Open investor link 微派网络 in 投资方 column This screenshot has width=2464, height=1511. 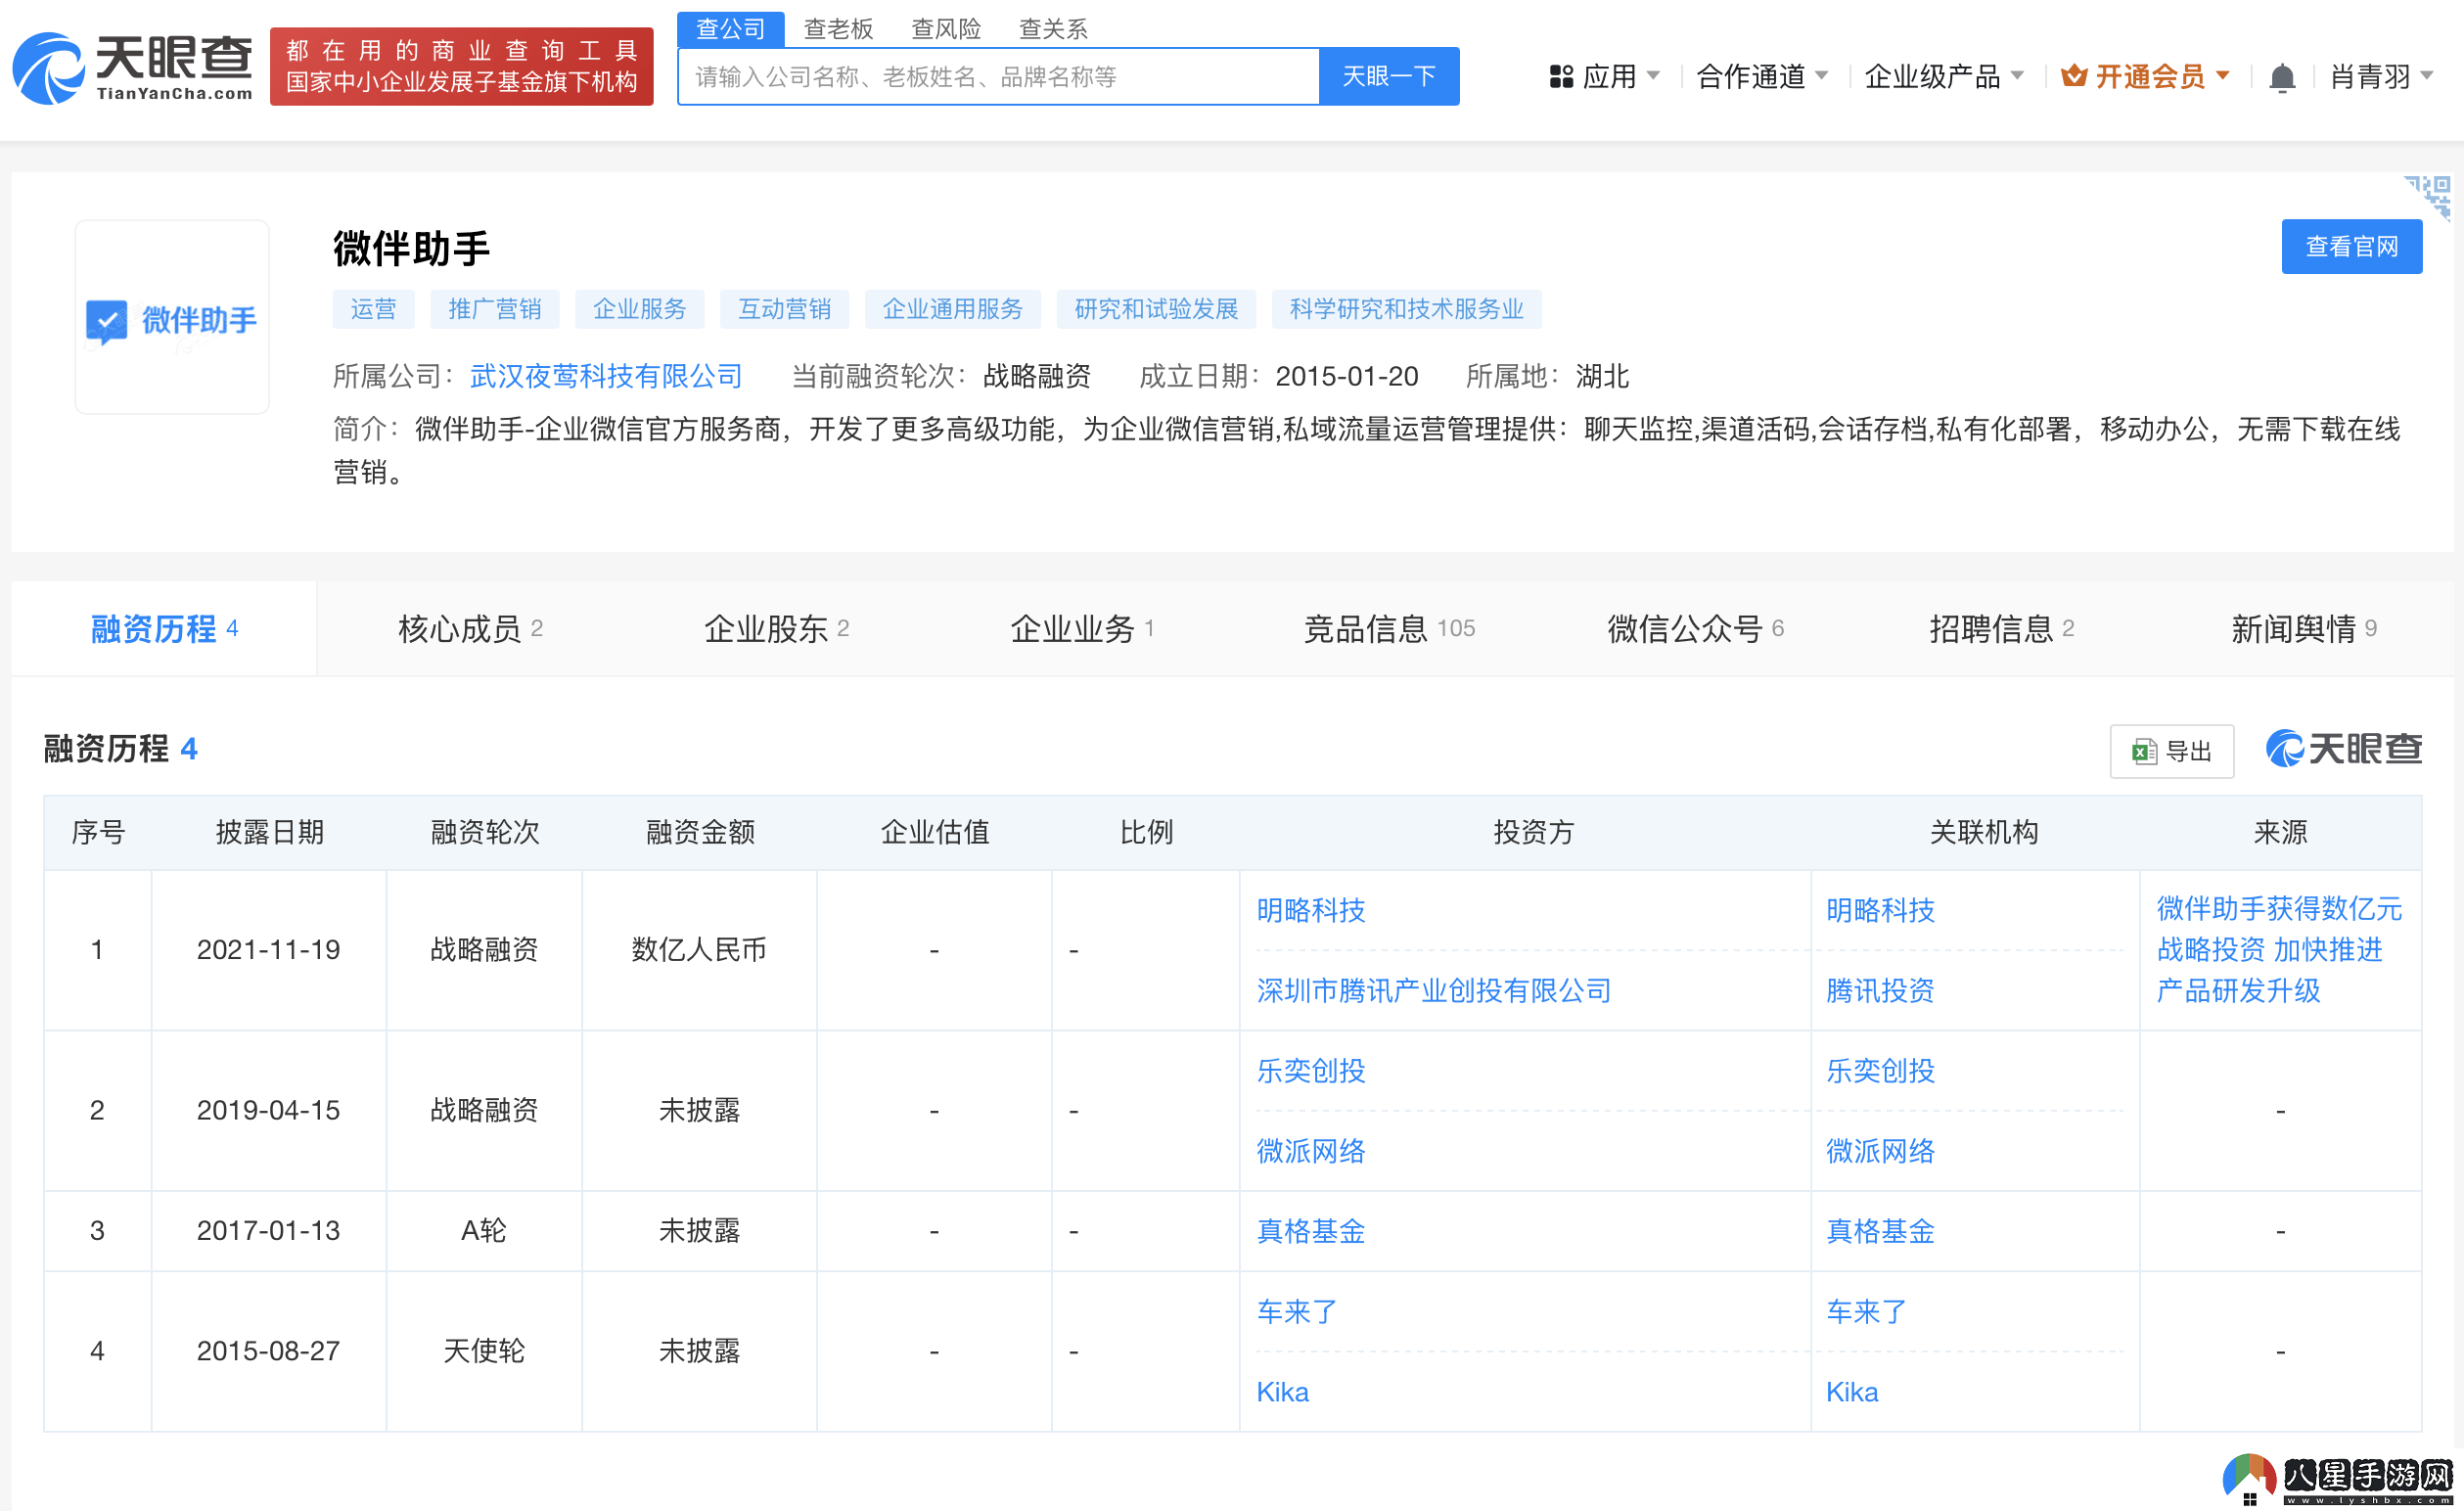[x=1310, y=1151]
